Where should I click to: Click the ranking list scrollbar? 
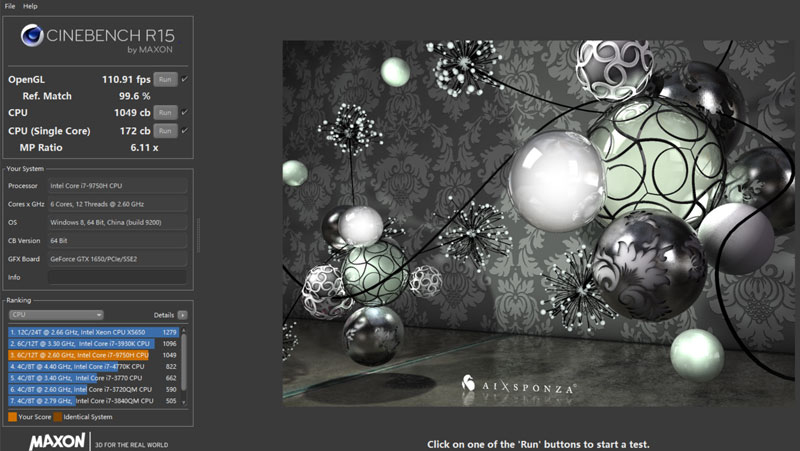[x=184, y=362]
